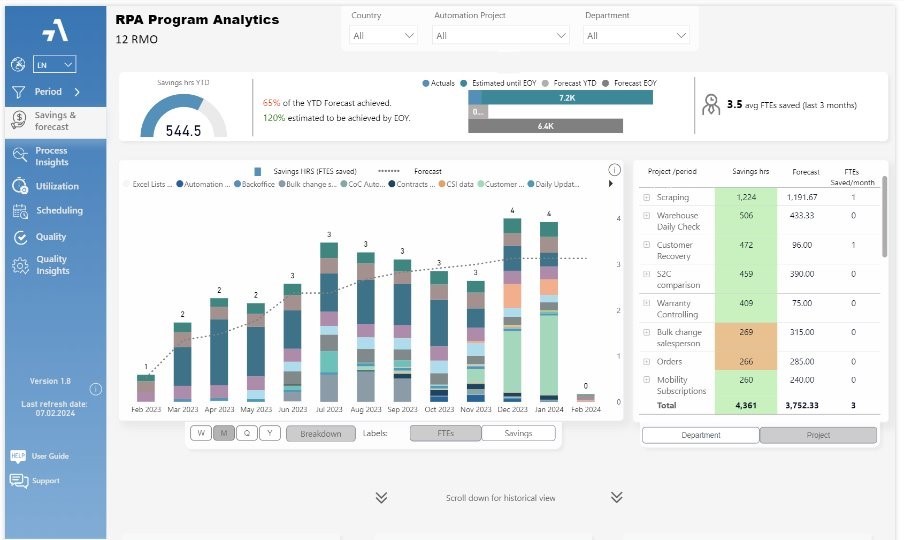Open the version info icon
Image resolution: width=904 pixels, height=540 pixels.
click(96, 389)
